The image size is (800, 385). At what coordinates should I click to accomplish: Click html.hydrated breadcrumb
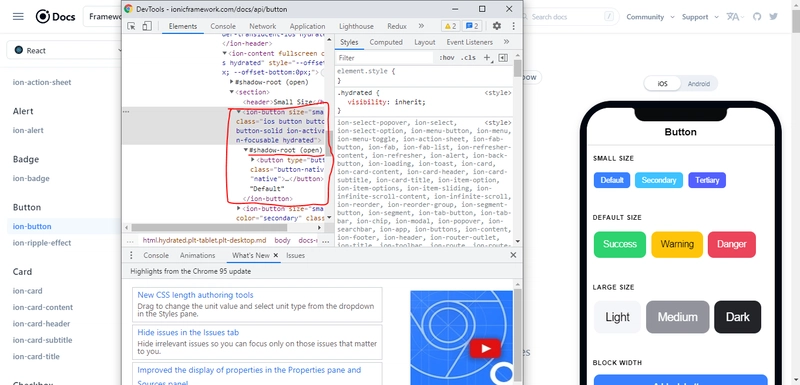tap(205, 240)
